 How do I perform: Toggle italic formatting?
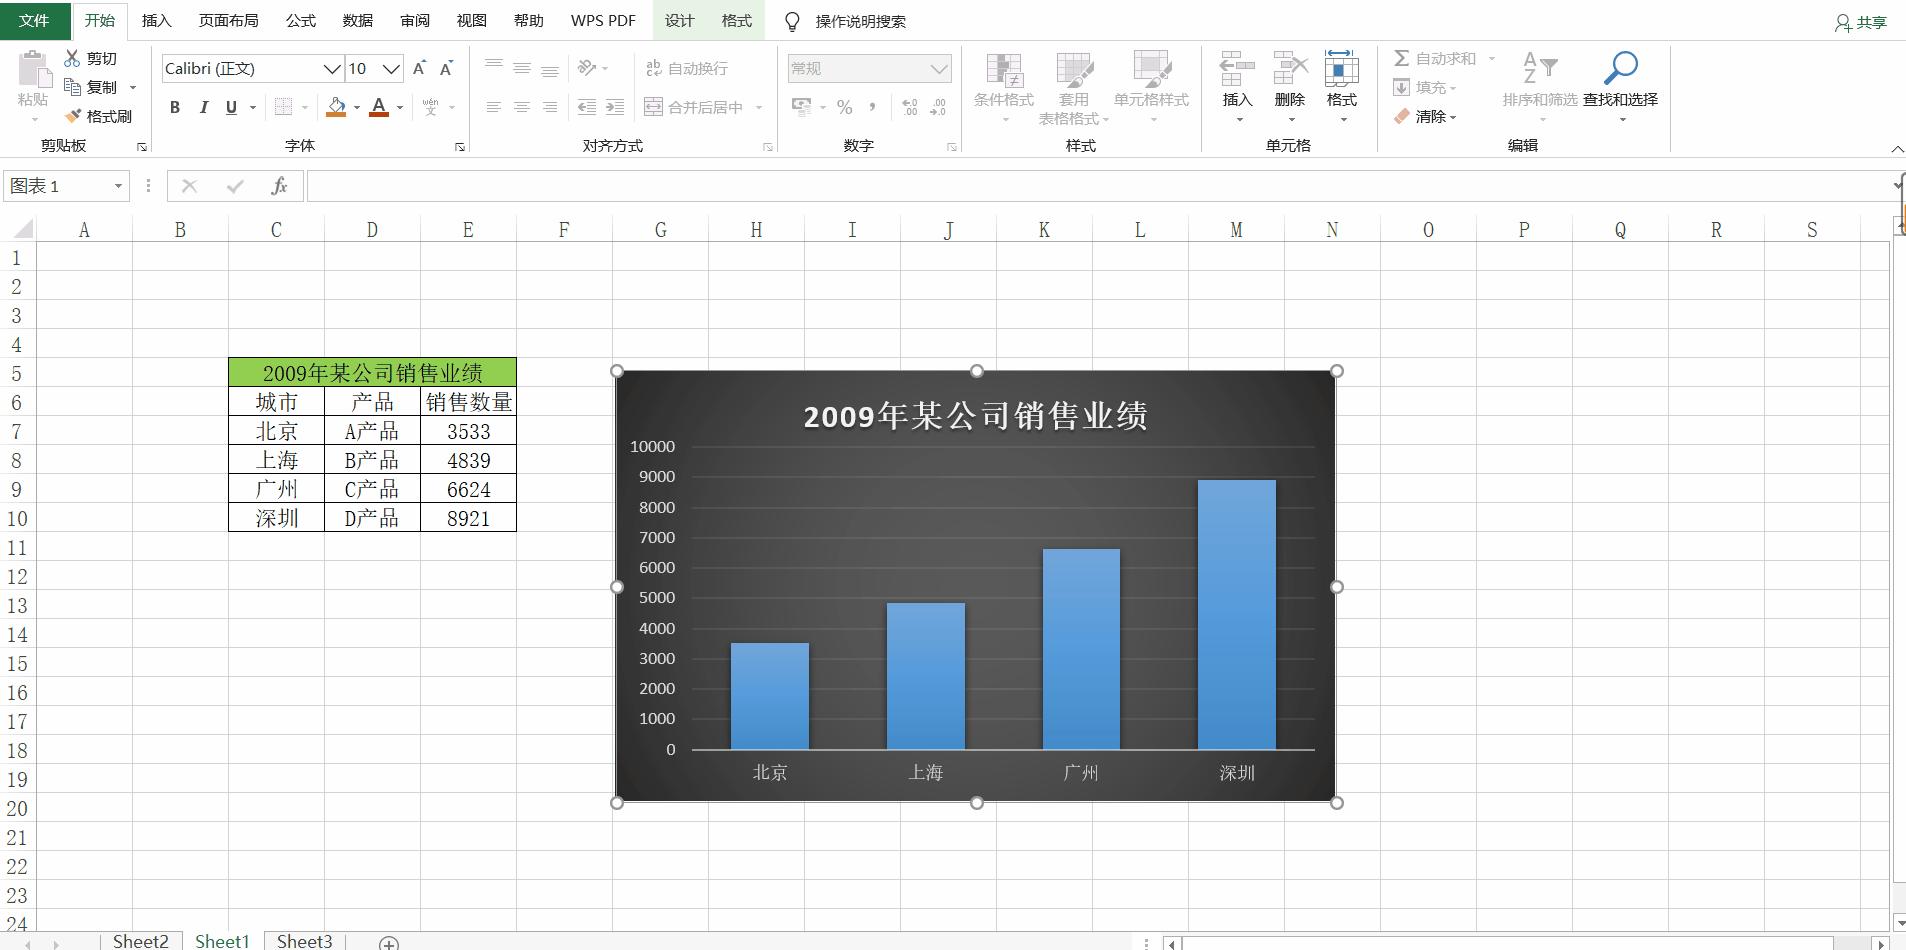[x=203, y=107]
